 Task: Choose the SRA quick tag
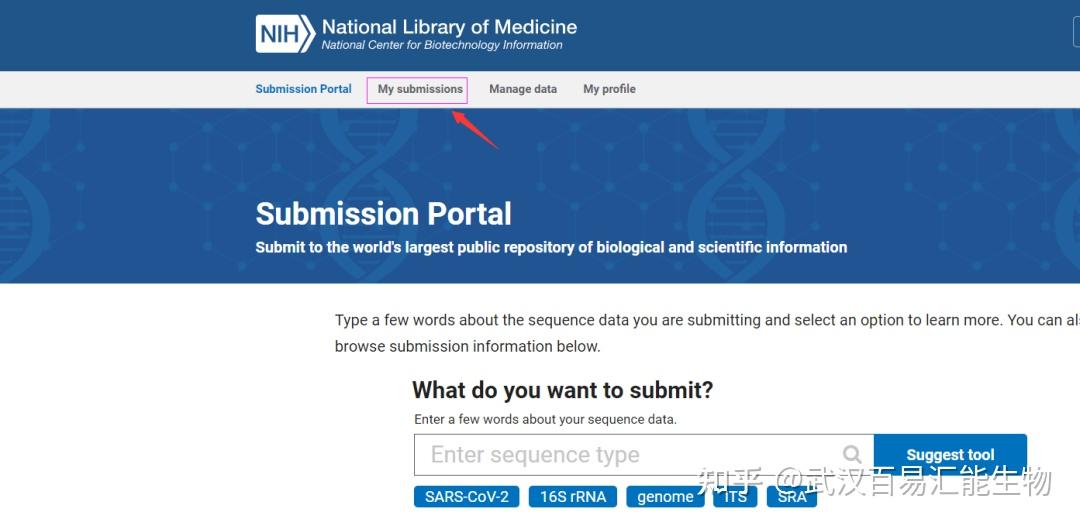point(792,496)
